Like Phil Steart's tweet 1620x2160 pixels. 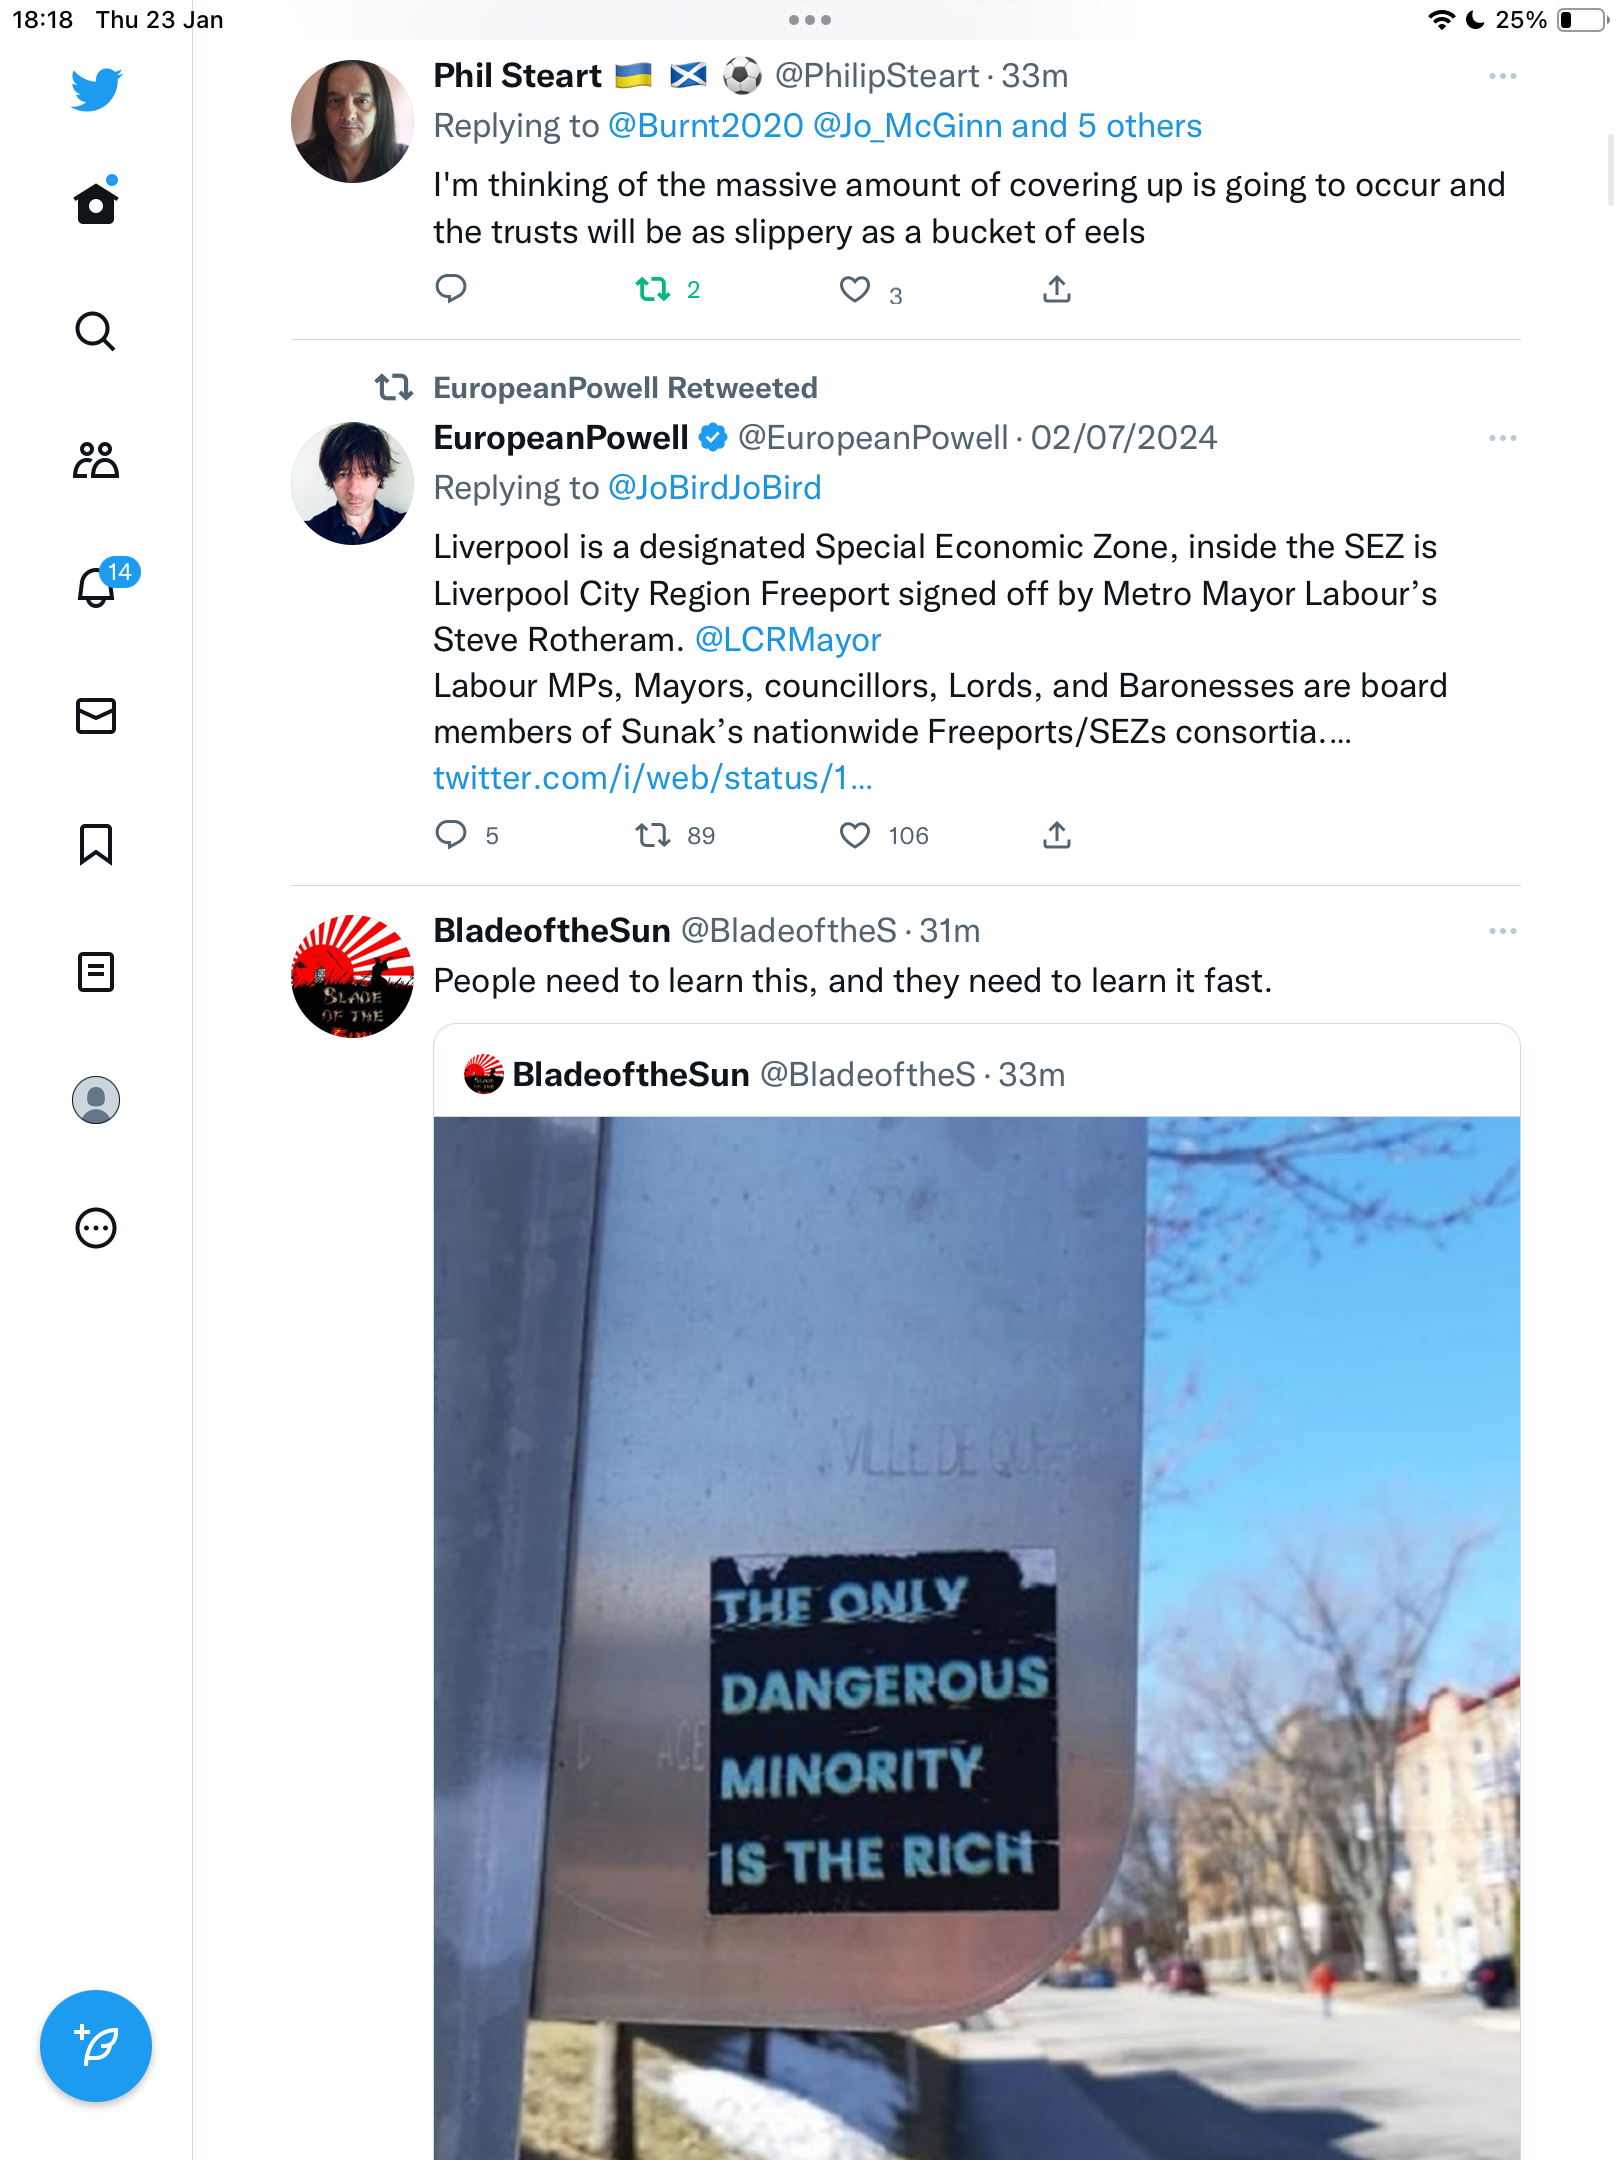pos(854,290)
